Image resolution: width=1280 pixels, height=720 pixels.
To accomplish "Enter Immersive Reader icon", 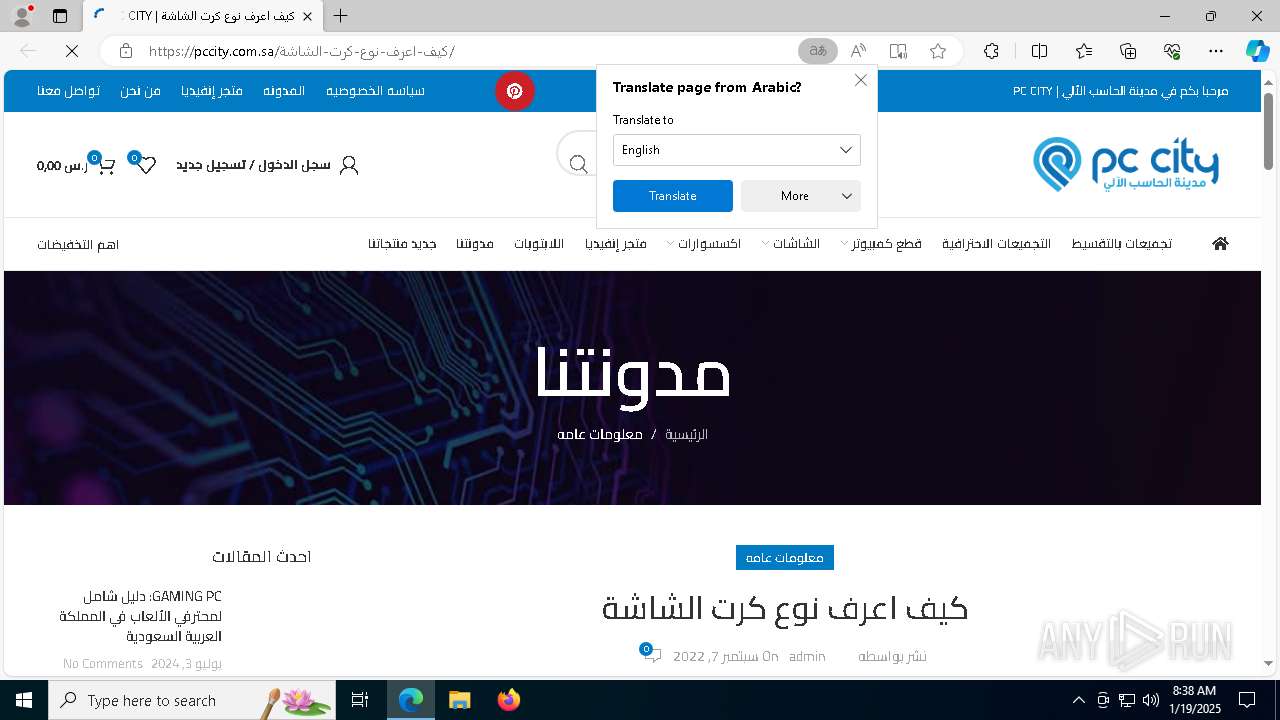I will (x=898, y=51).
